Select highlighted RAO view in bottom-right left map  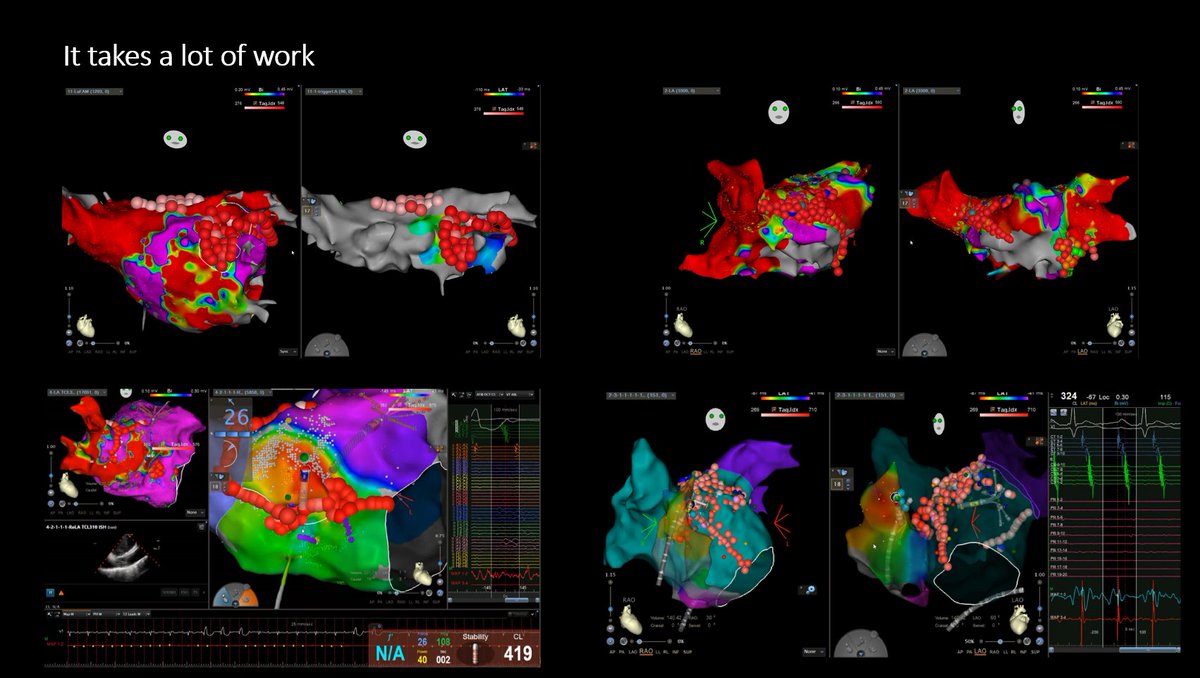click(646, 651)
